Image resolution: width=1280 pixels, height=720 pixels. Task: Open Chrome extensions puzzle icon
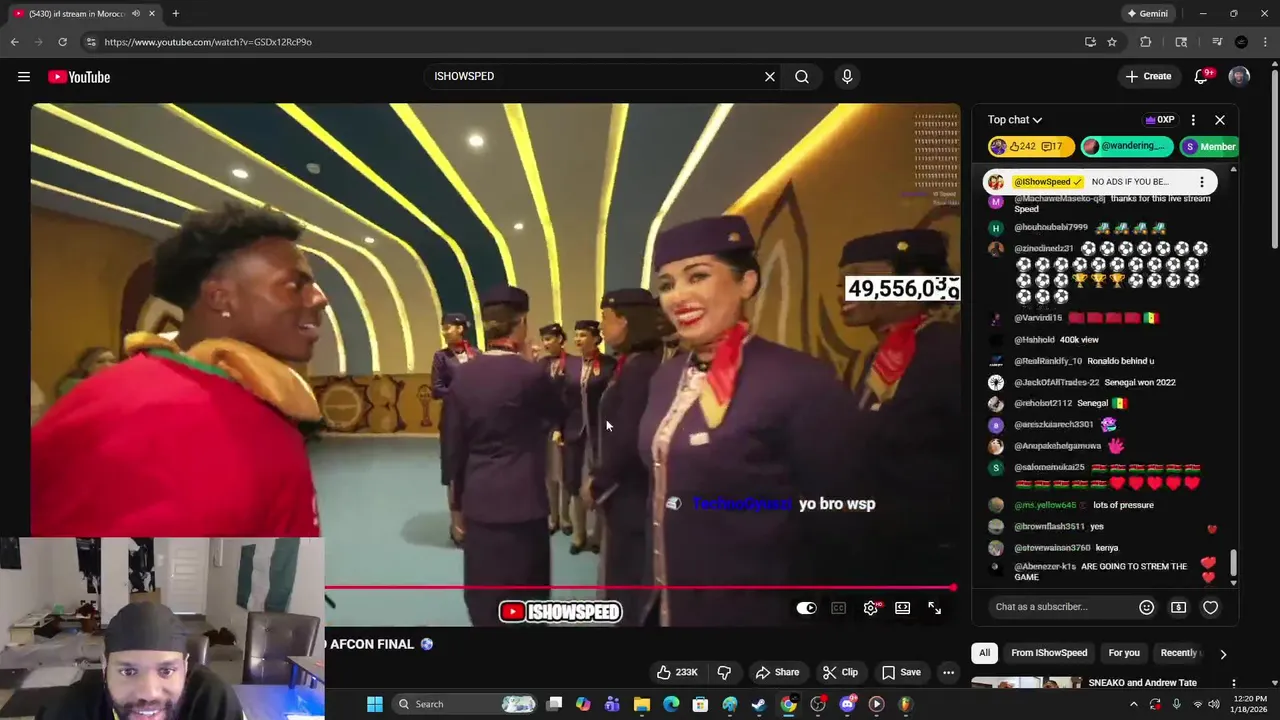[x=1146, y=42]
